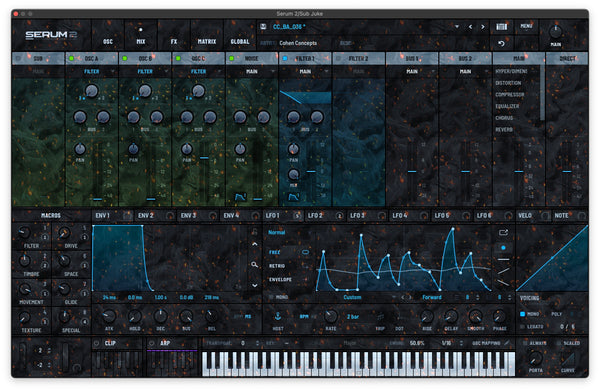Click the OSC MAPPING edit pencil
Image resolution: width=600 pixels, height=391 pixels.
click(507, 343)
